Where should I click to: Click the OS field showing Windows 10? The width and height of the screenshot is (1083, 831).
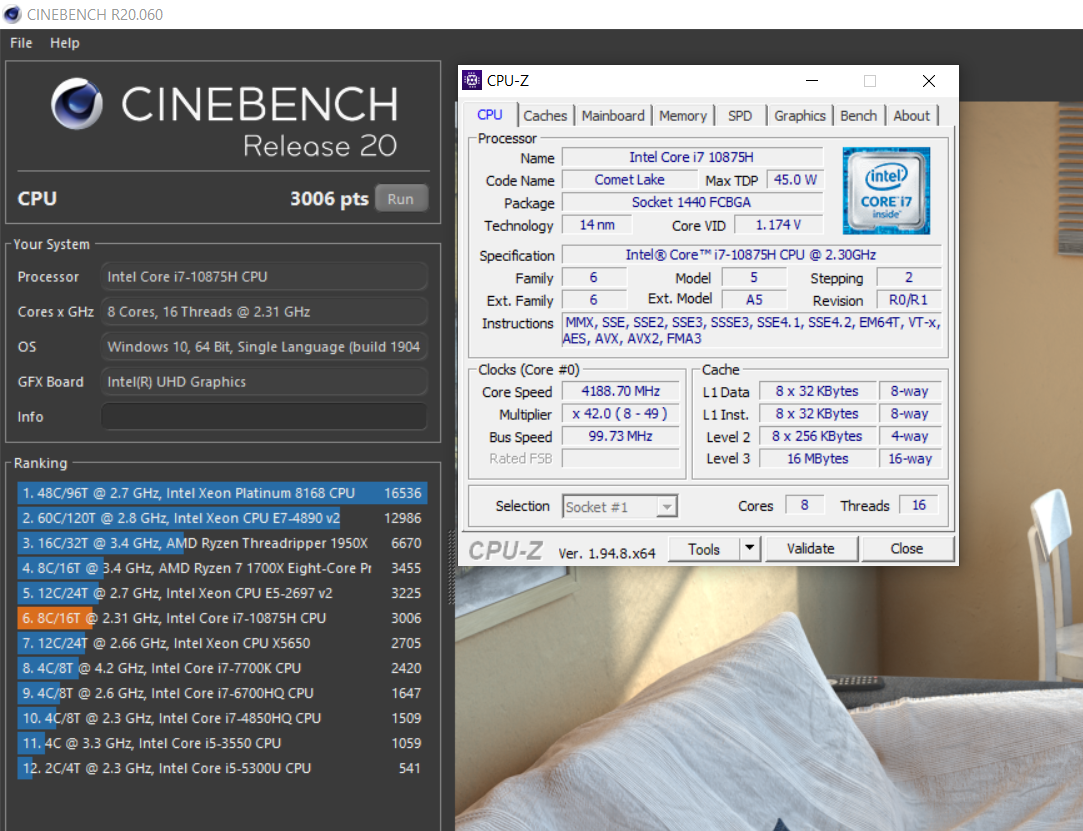[x=264, y=347]
